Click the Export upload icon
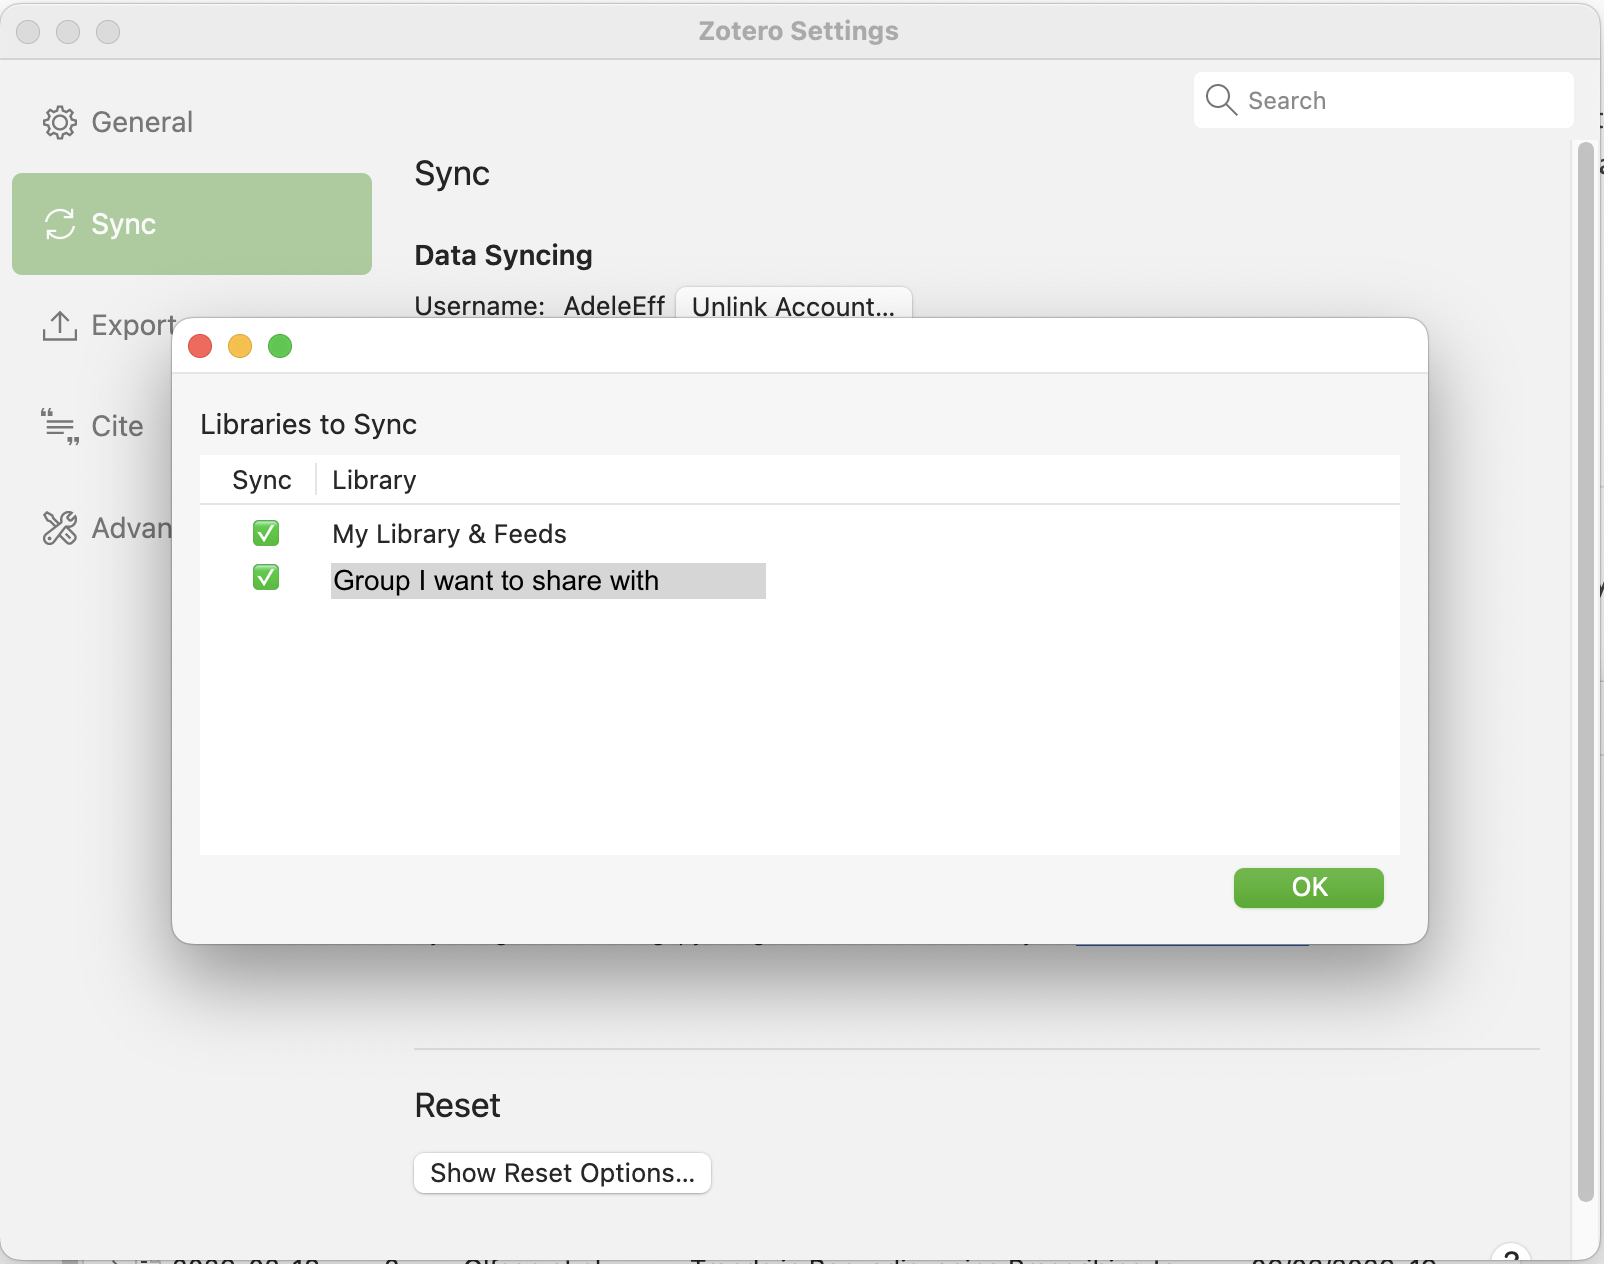The image size is (1604, 1264). 59,325
